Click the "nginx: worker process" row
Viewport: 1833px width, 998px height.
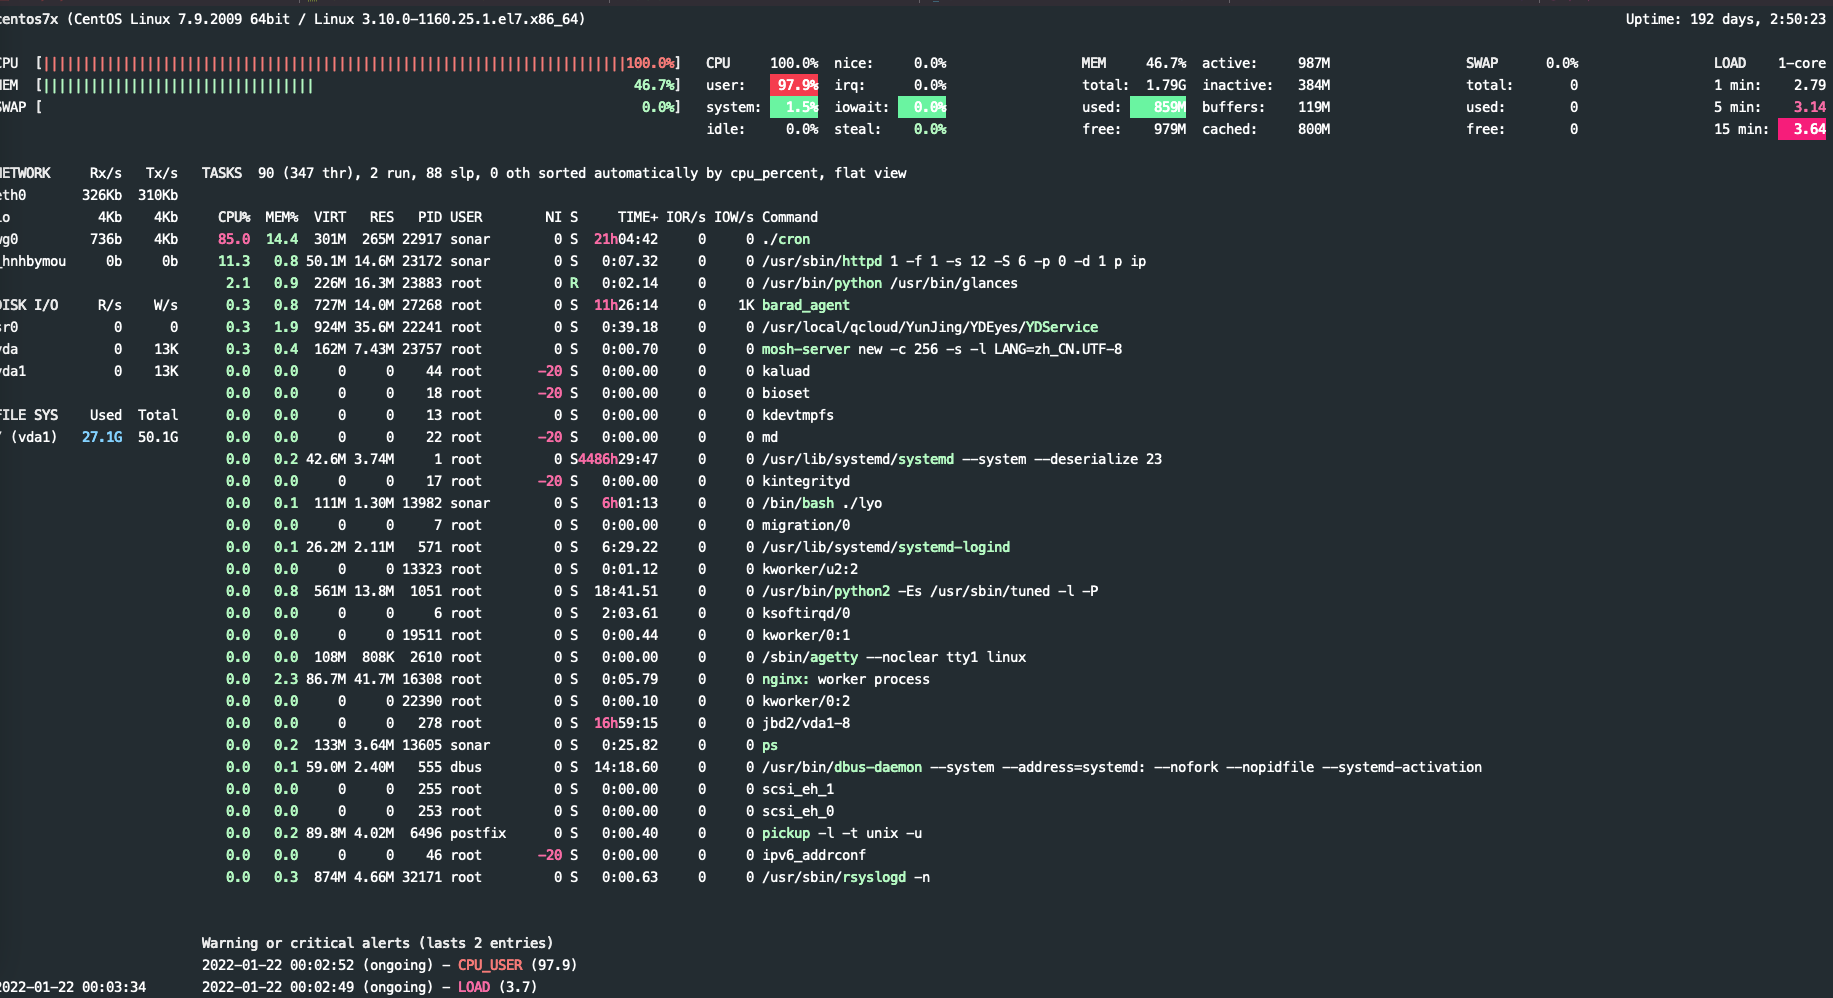[x=574, y=679]
